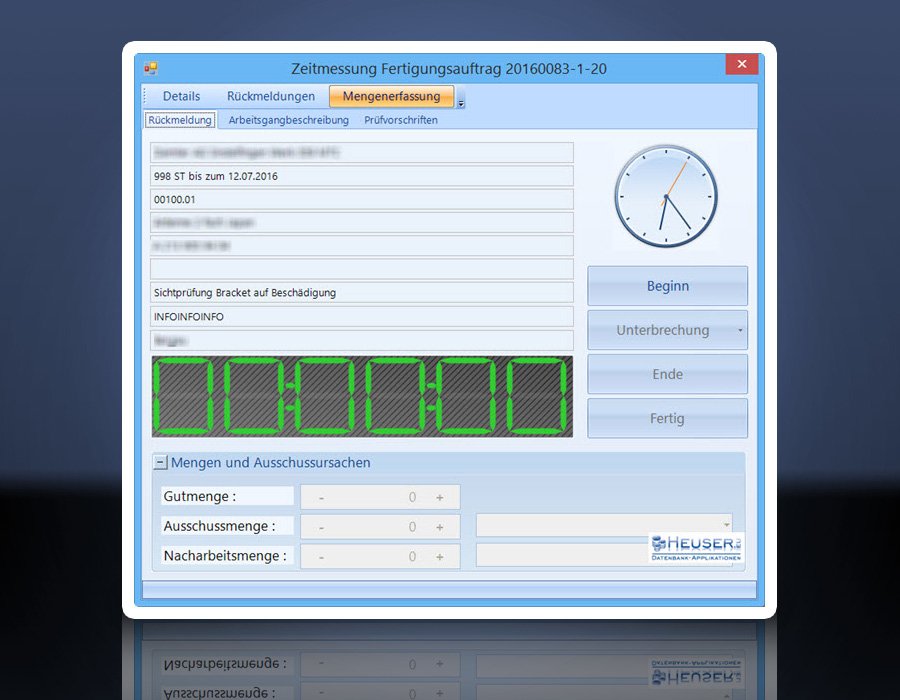Screen dimensions: 900x700
Task: Increase Gutmenge with the plus button
Action: click(x=440, y=497)
